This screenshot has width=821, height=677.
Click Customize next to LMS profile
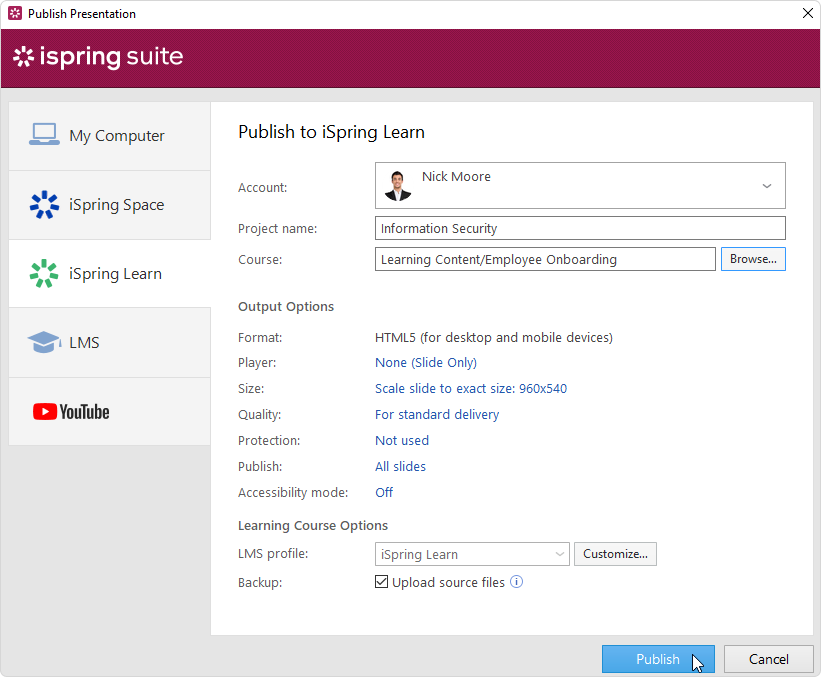(615, 553)
